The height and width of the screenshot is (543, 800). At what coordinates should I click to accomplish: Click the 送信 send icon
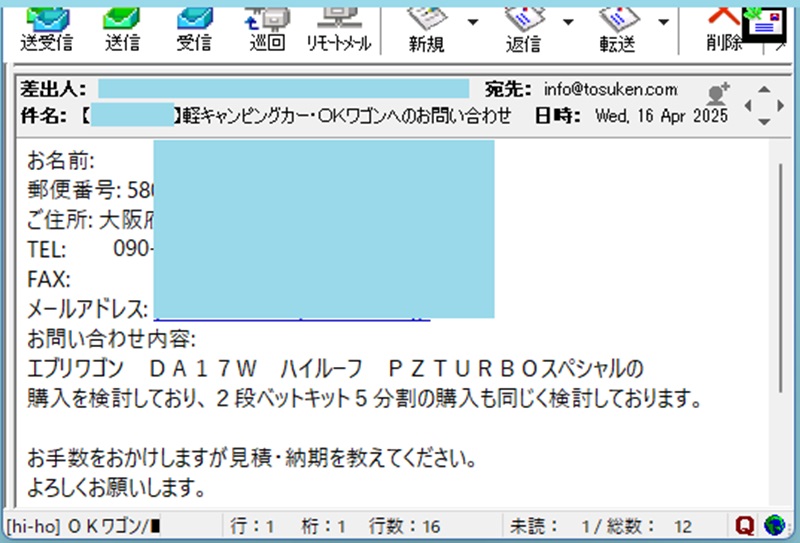click(x=122, y=27)
